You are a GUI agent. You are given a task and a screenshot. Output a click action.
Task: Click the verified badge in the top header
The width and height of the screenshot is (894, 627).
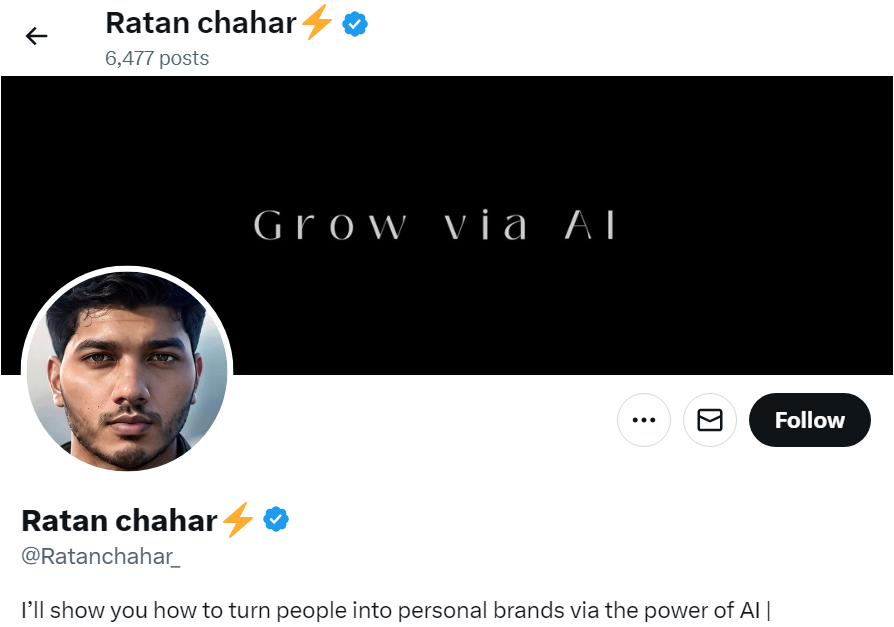(x=355, y=24)
